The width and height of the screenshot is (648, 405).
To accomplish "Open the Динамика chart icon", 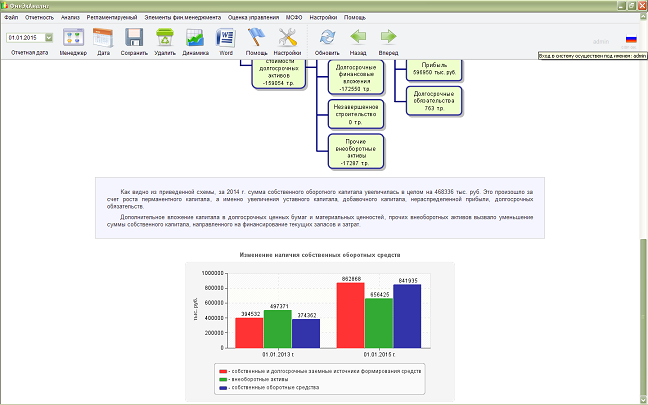I will click(195, 38).
